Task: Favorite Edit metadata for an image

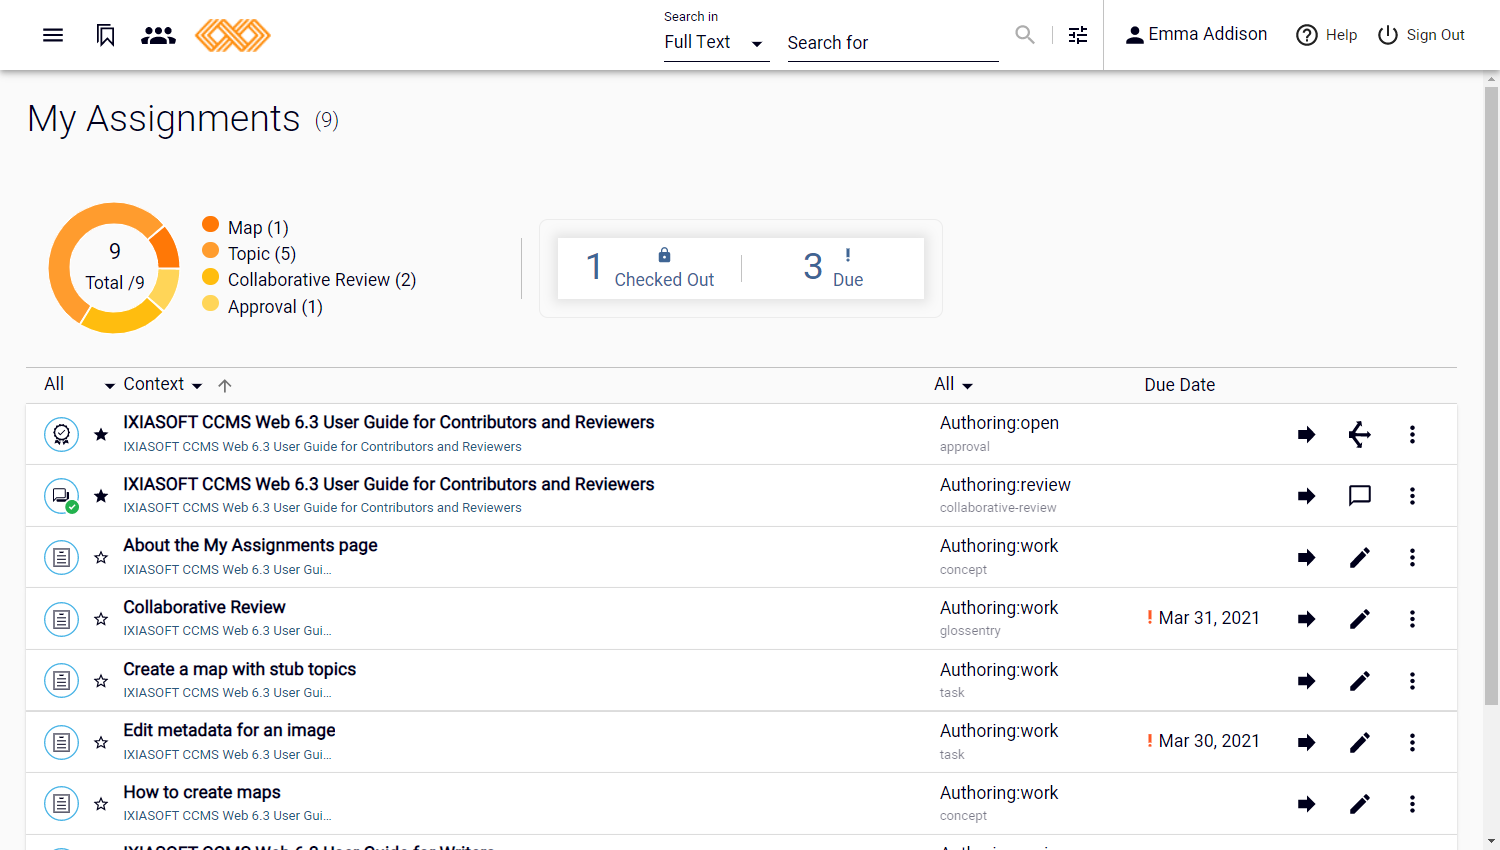Action: tap(101, 742)
